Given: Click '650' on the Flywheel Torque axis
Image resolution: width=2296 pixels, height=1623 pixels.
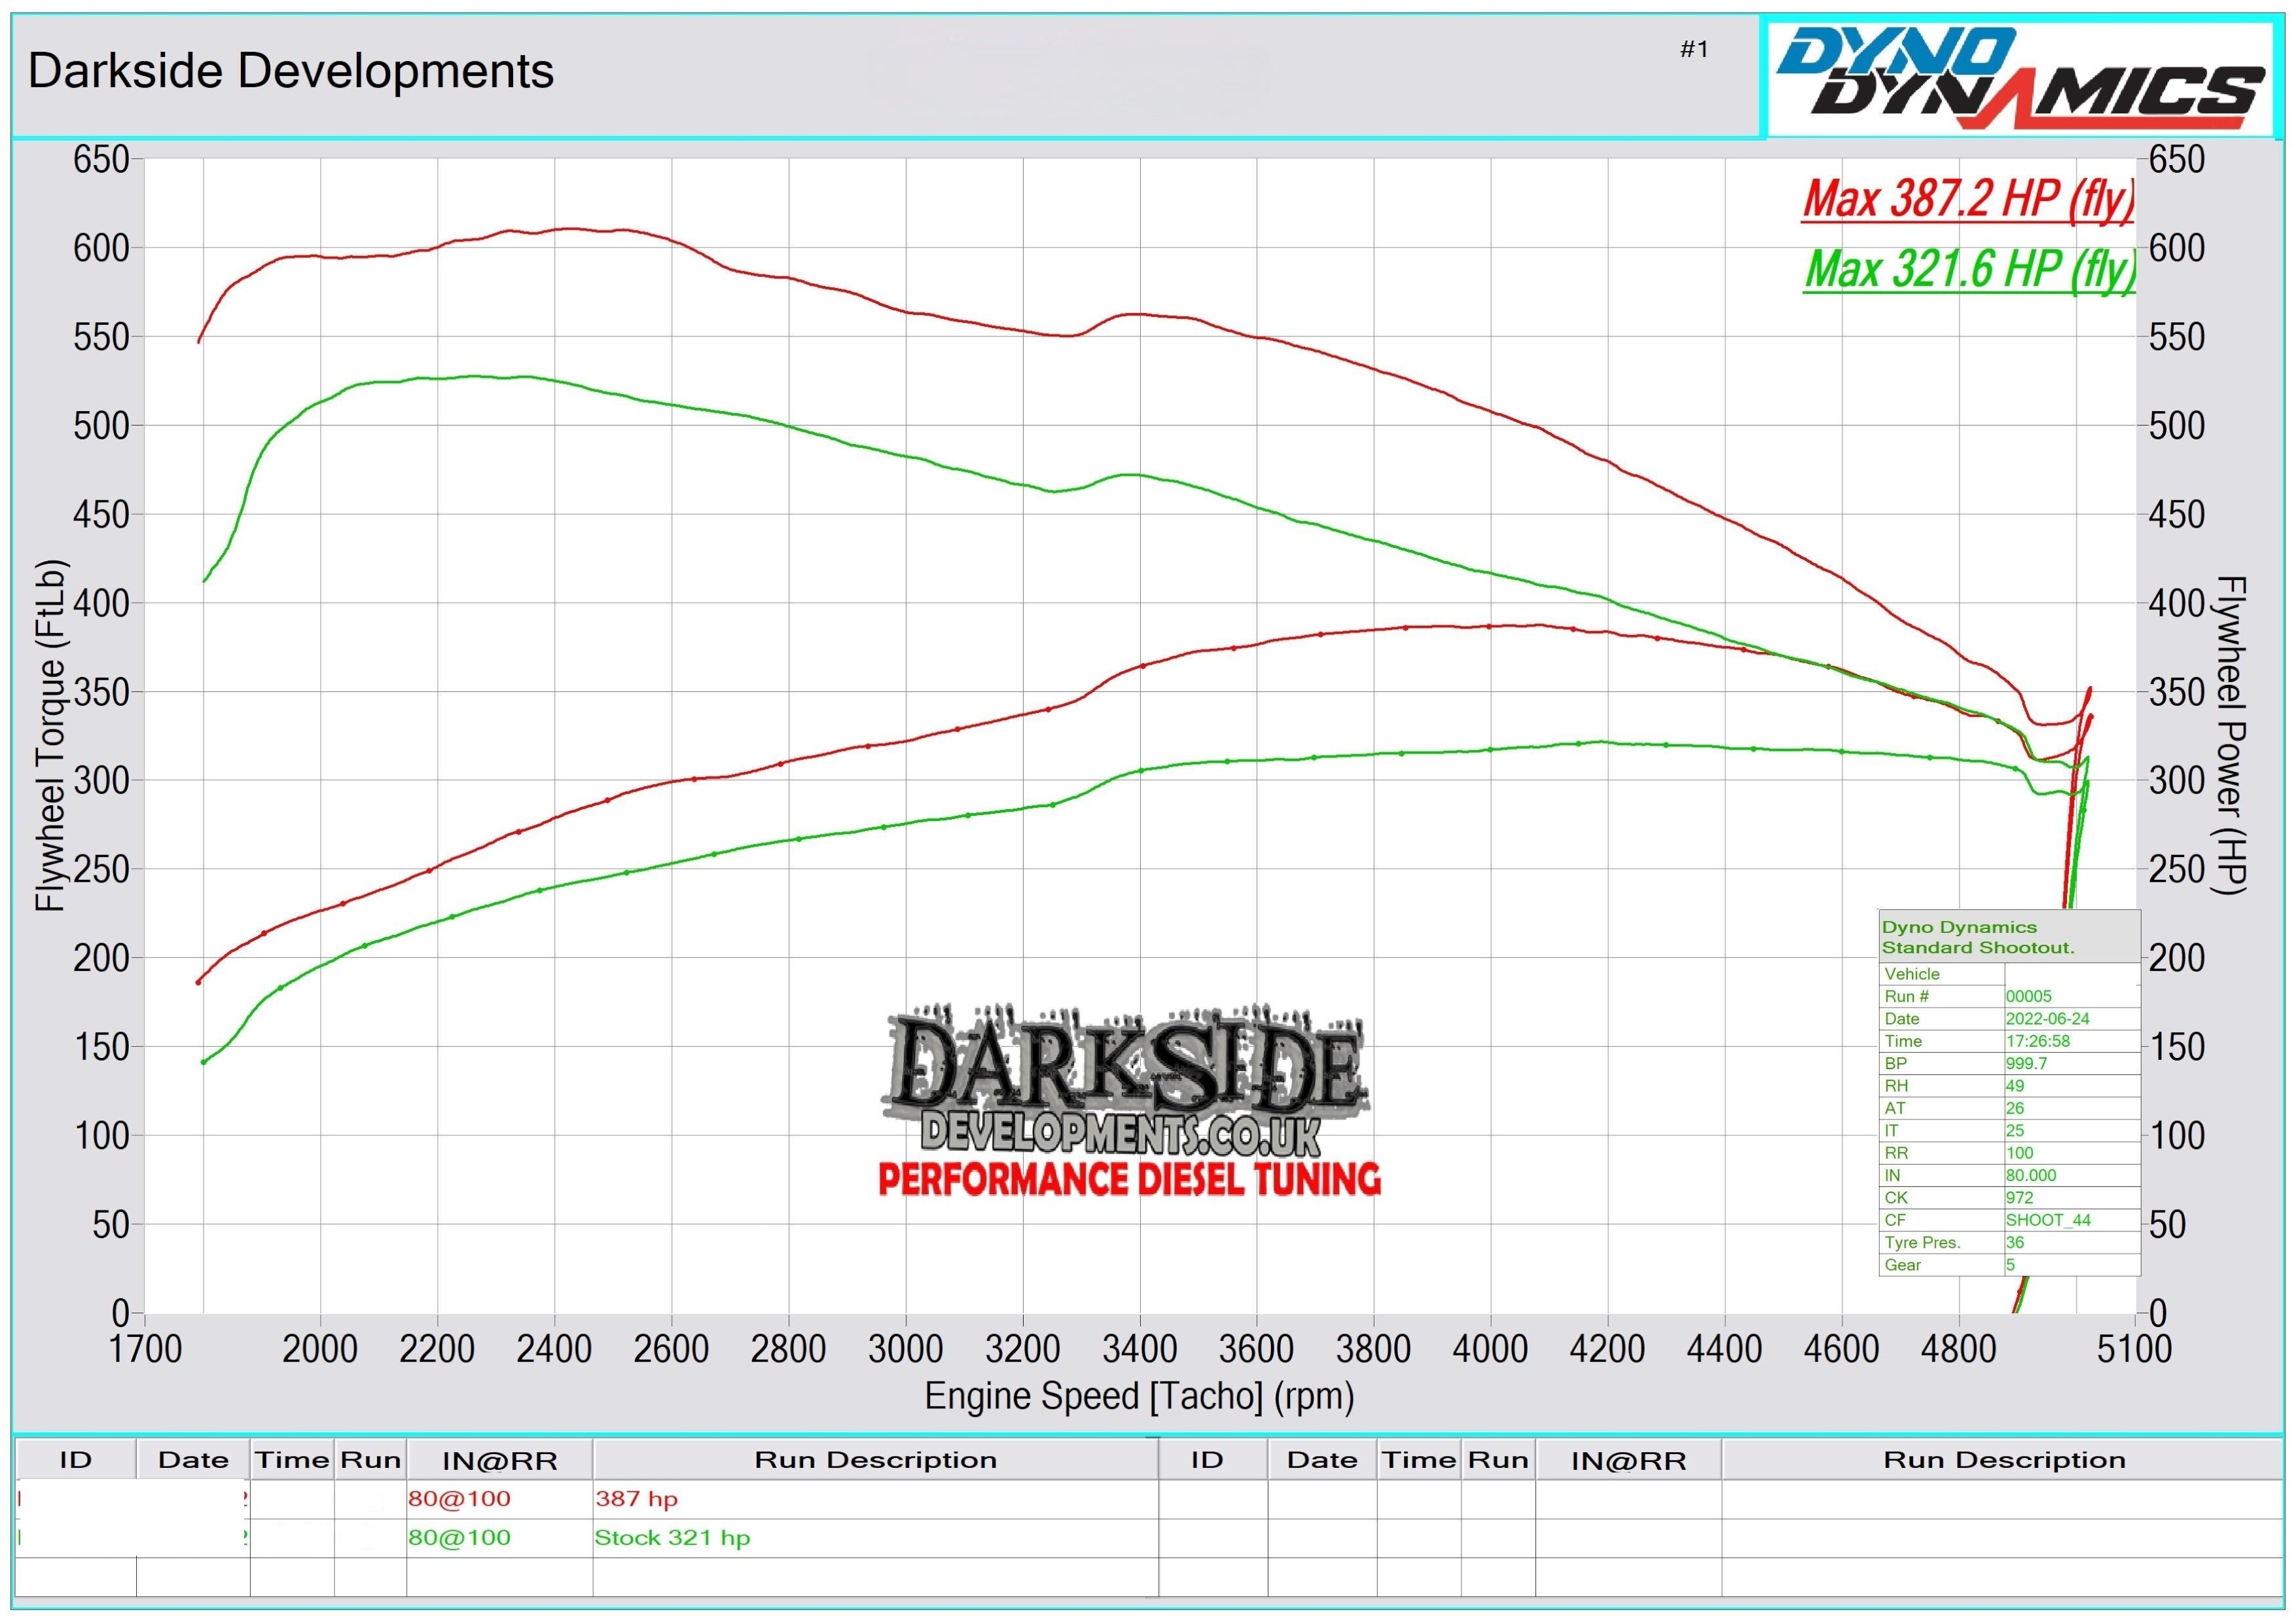Looking at the screenshot, I should 101,159.
